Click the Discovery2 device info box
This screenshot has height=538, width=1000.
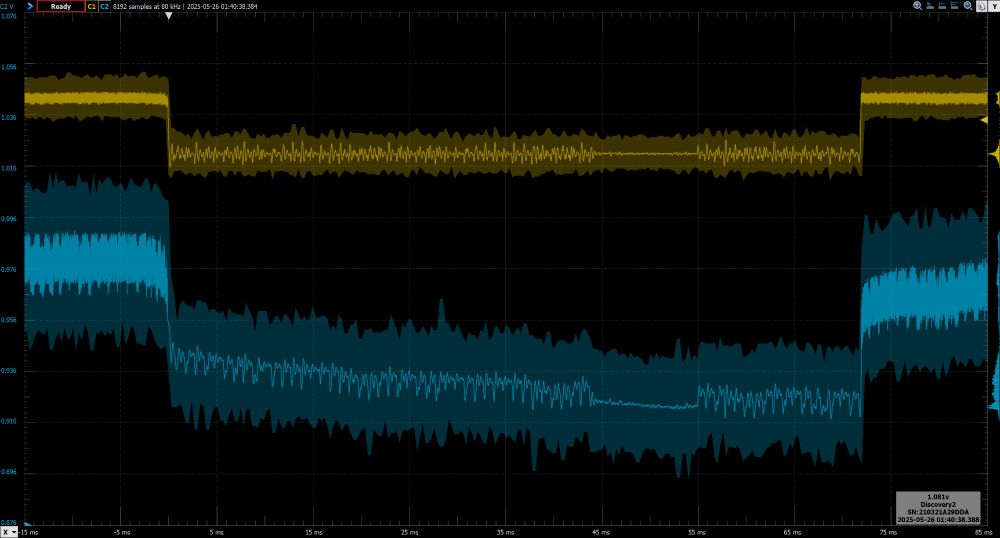click(938, 508)
